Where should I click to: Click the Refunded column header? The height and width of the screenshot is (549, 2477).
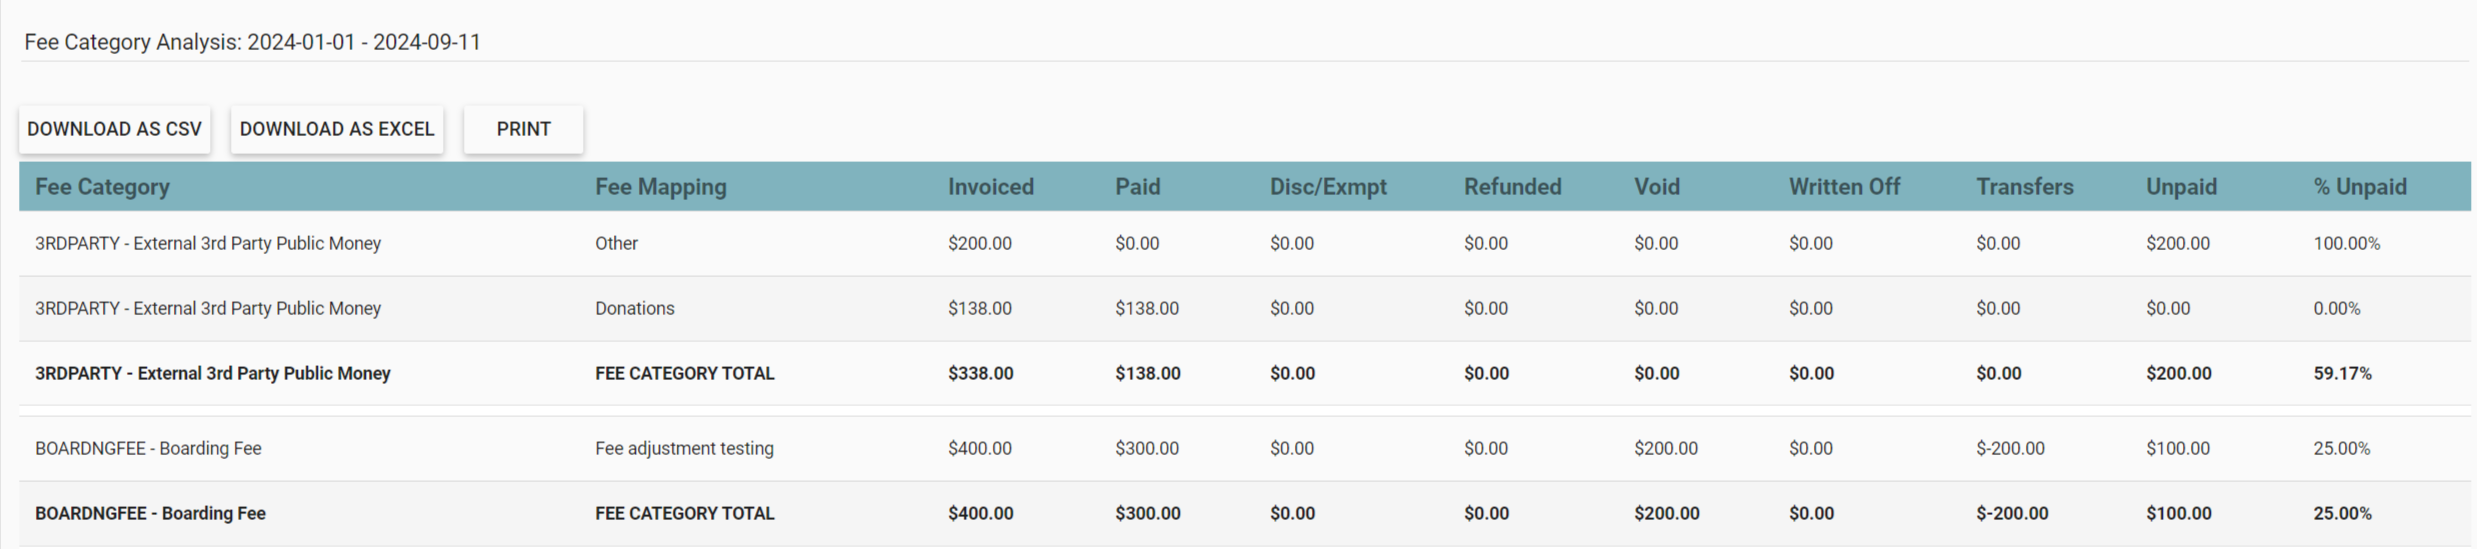click(x=1512, y=187)
